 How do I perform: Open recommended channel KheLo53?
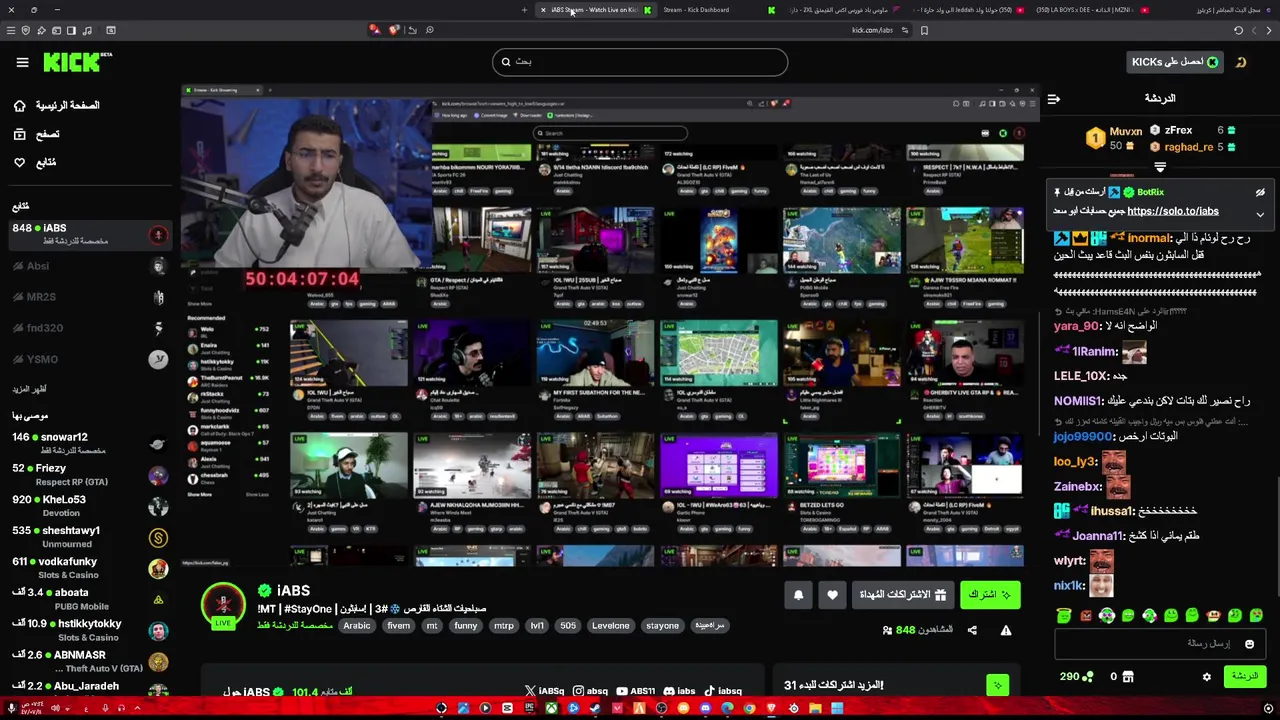click(x=89, y=505)
